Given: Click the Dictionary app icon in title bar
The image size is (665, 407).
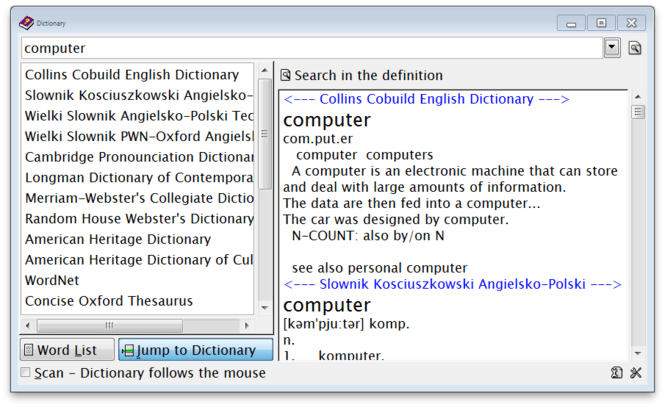Looking at the screenshot, I should pos(26,22).
